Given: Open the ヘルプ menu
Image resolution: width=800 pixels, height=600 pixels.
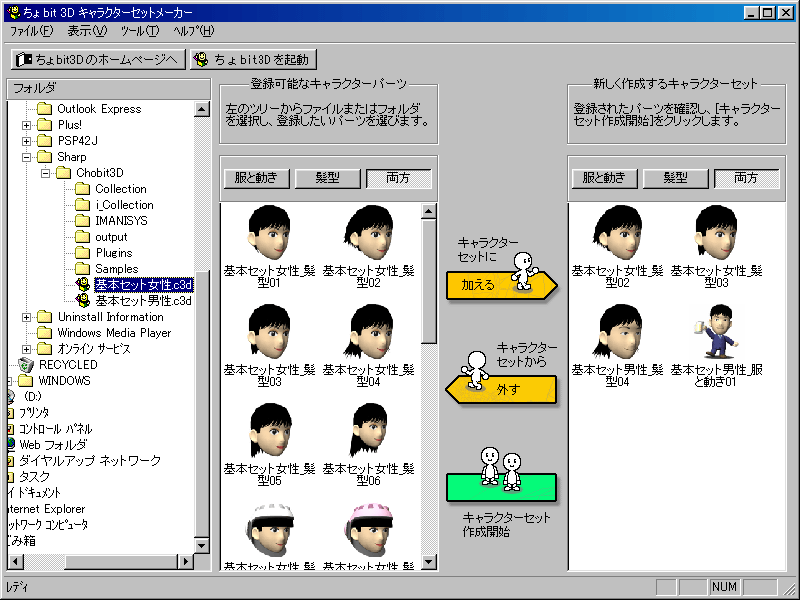Looking at the screenshot, I should 193,31.
